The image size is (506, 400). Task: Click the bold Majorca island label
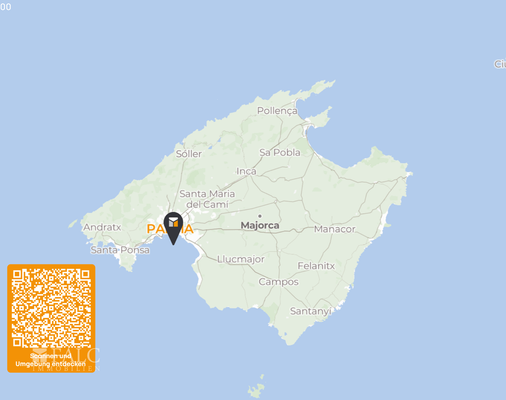tap(260, 226)
